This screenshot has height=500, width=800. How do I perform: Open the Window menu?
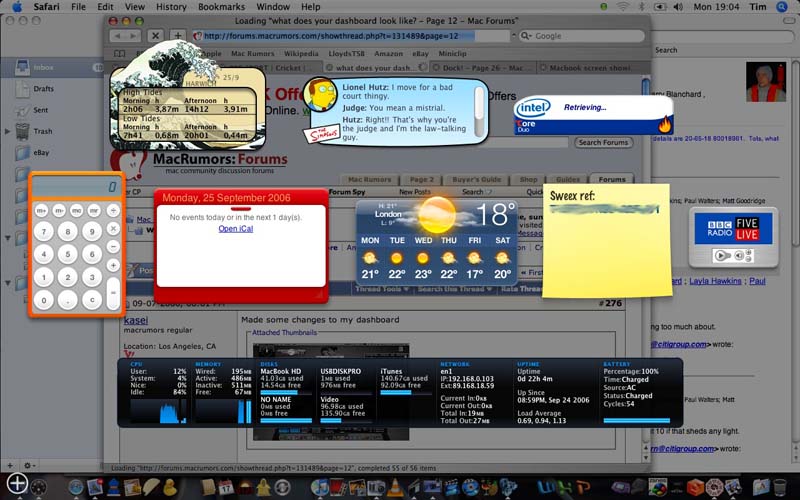[273, 7]
